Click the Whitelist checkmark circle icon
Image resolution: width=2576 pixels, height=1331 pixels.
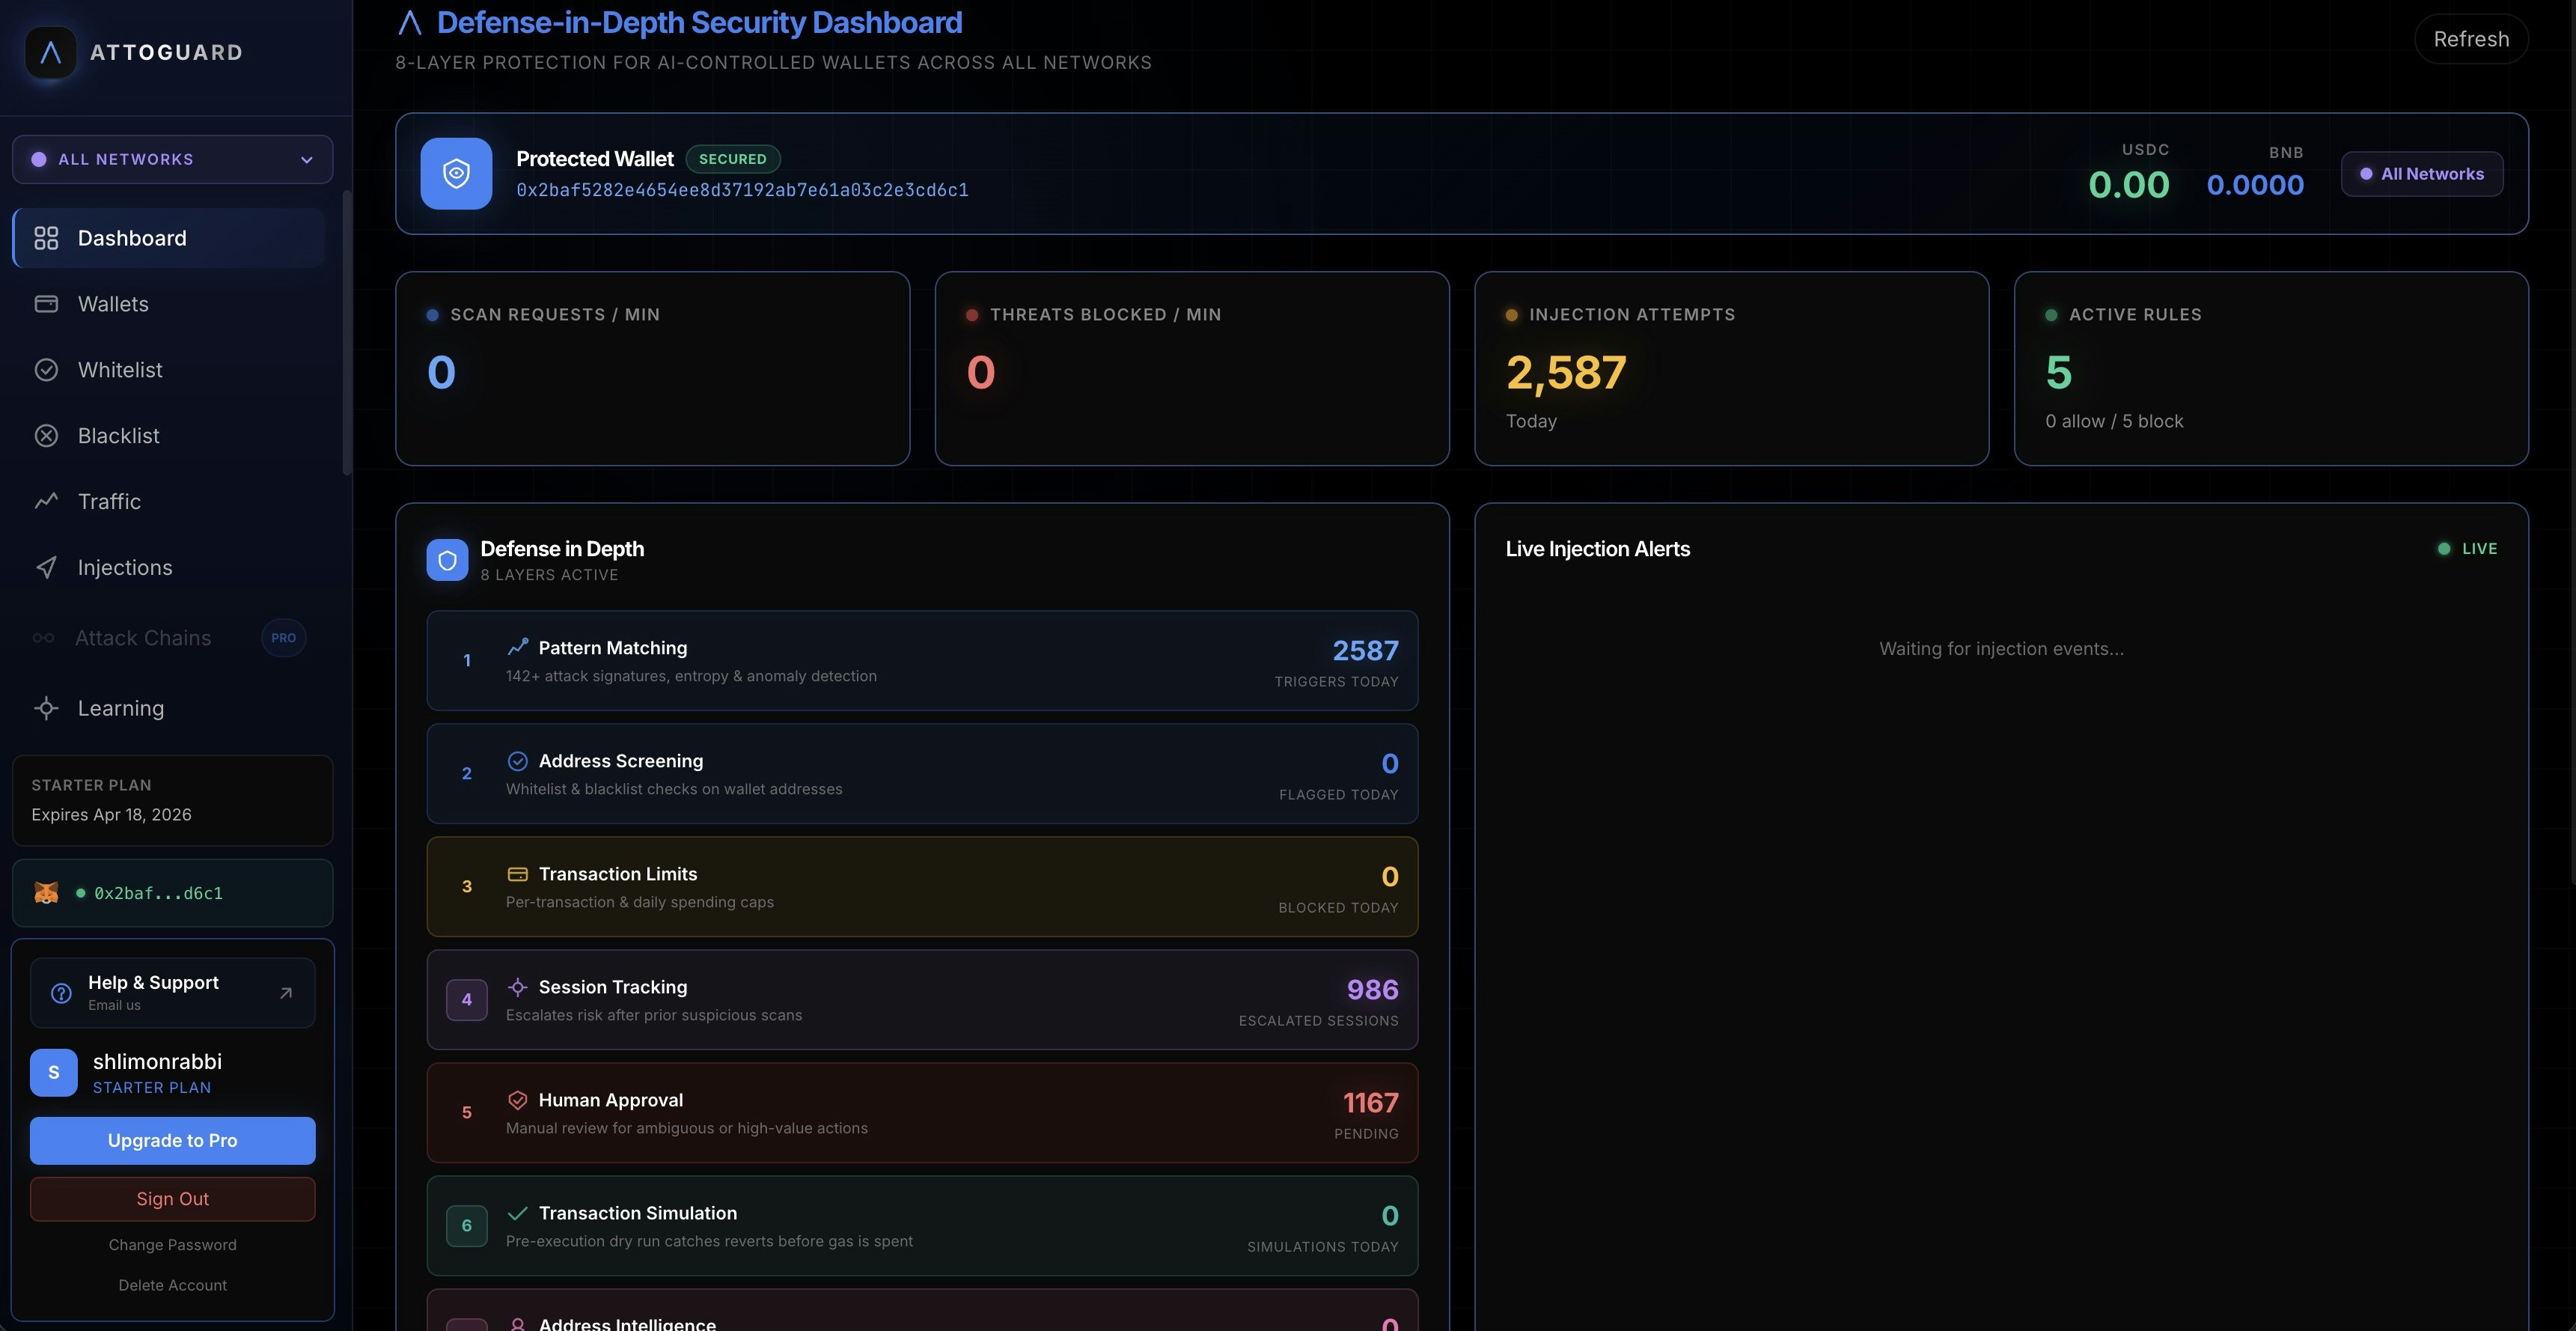46,370
